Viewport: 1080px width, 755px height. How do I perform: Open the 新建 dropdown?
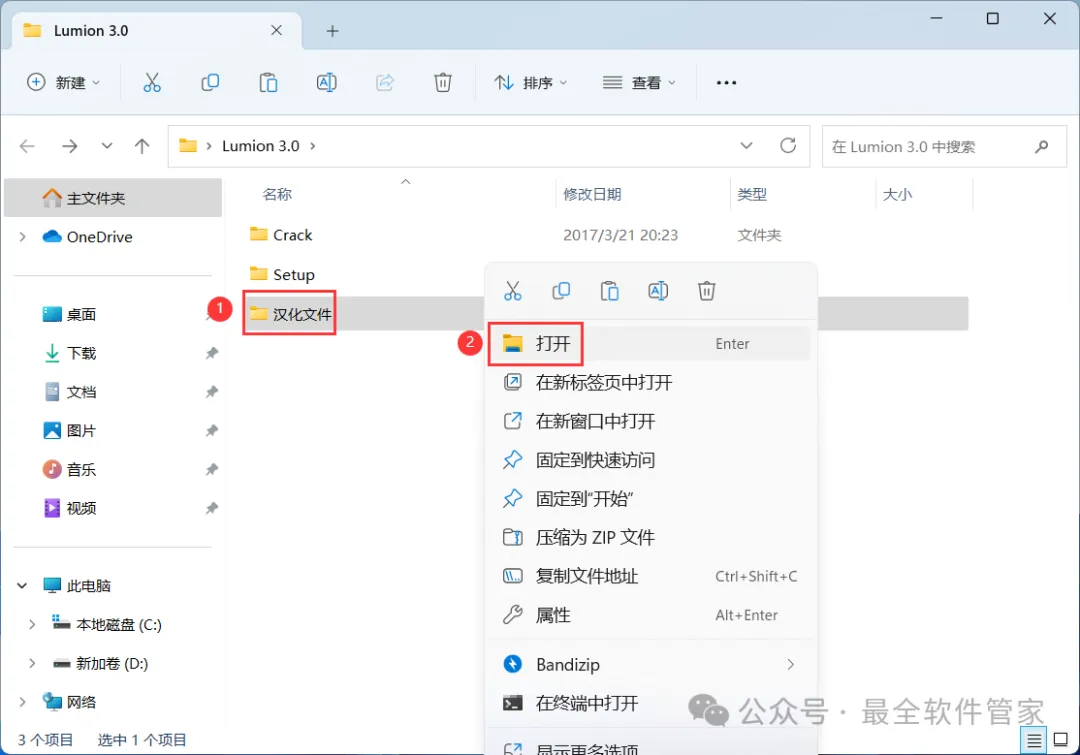[x=63, y=83]
